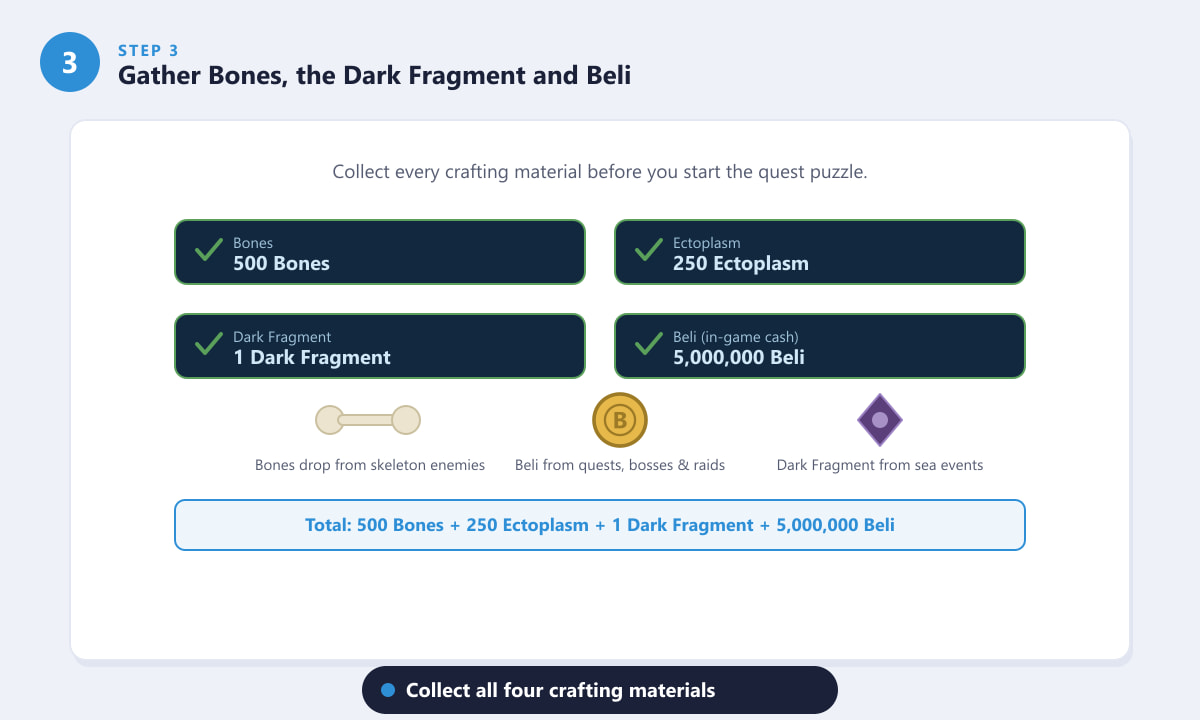Click the bone icon illustration

click(x=368, y=420)
